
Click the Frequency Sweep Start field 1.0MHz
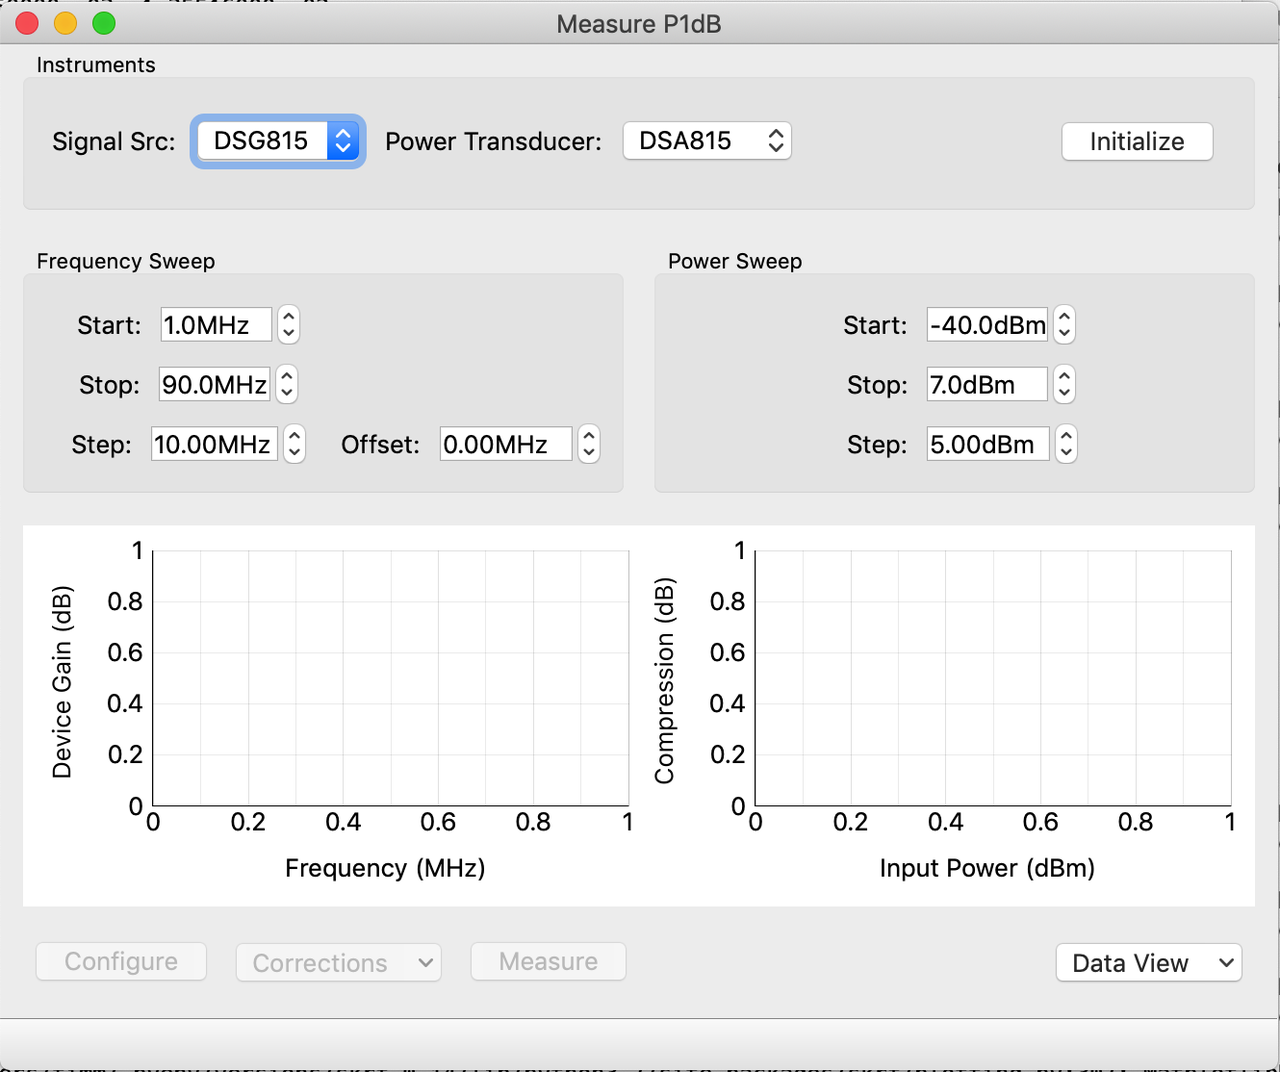click(x=216, y=325)
